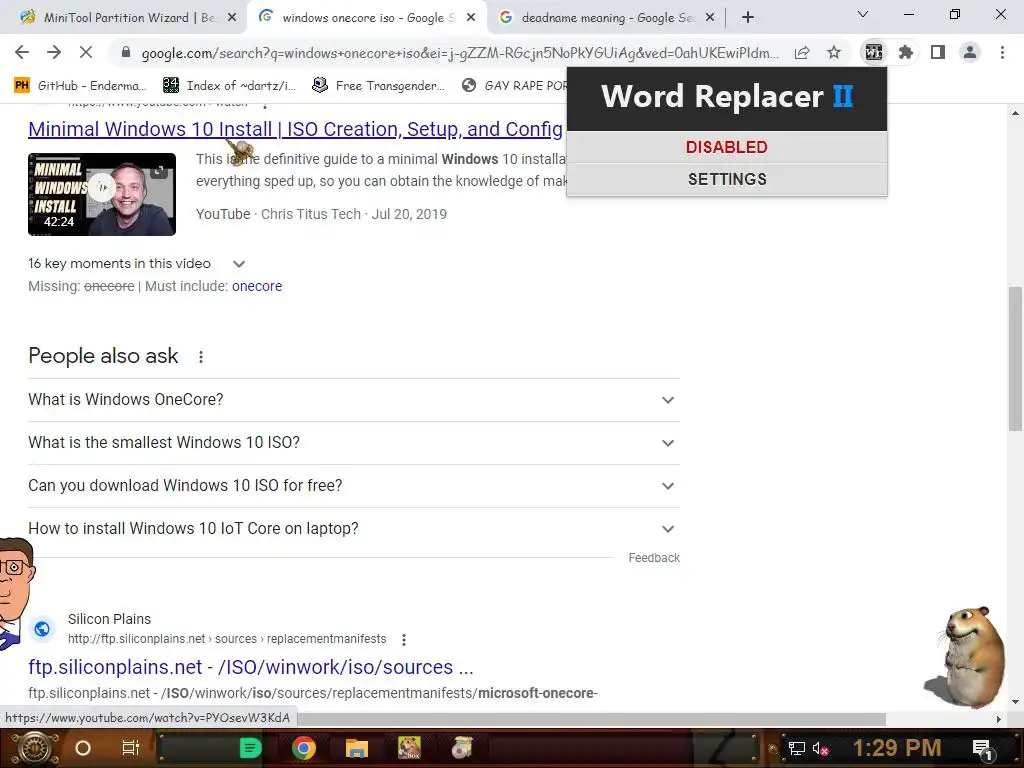Expand What is Windows OneCore question
The height and width of the screenshot is (768, 1024).
point(354,400)
